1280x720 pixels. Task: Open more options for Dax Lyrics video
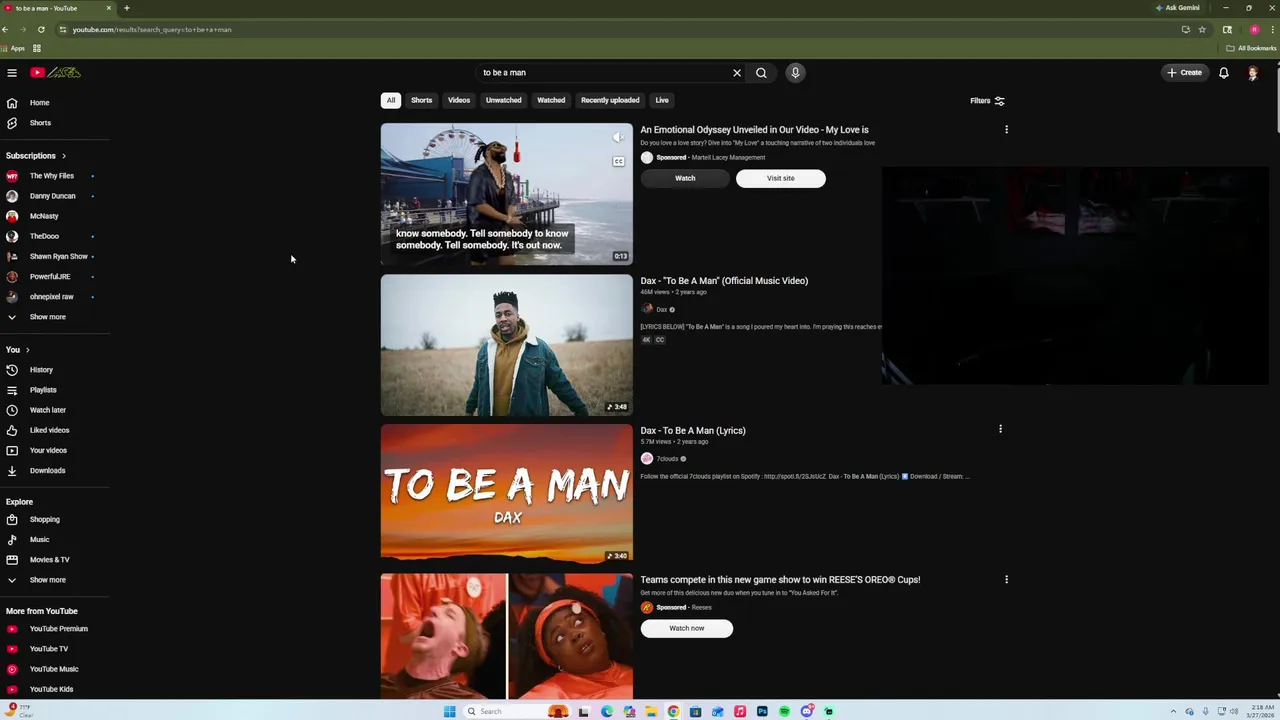[1000, 429]
